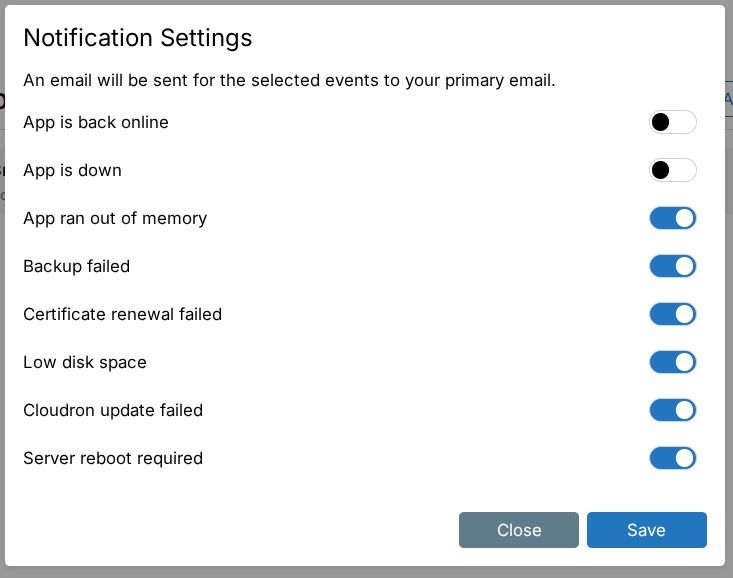The width and height of the screenshot is (733, 578).
Task: Switch off the Backup failed toggle
Action: tap(672, 266)
